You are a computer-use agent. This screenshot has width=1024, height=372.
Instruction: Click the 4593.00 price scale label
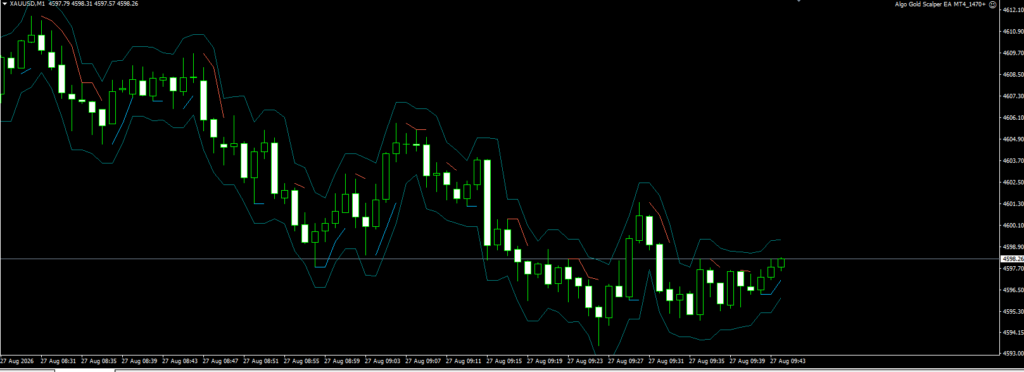(x=1011, y=354)
